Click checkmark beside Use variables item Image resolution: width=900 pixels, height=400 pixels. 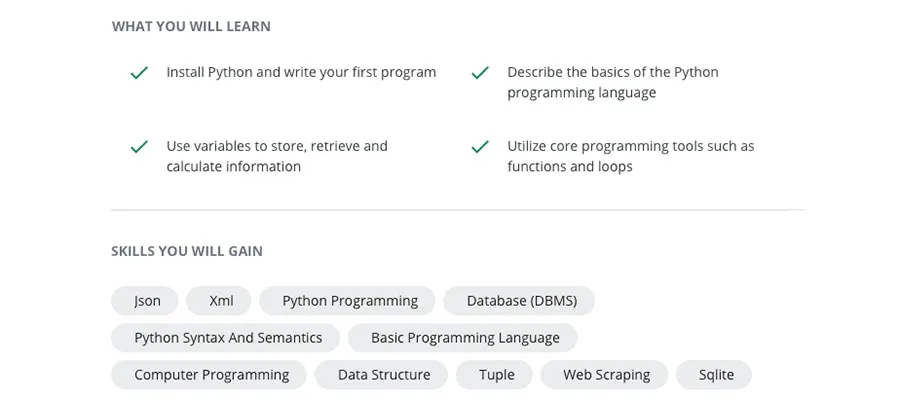(139, 147)
